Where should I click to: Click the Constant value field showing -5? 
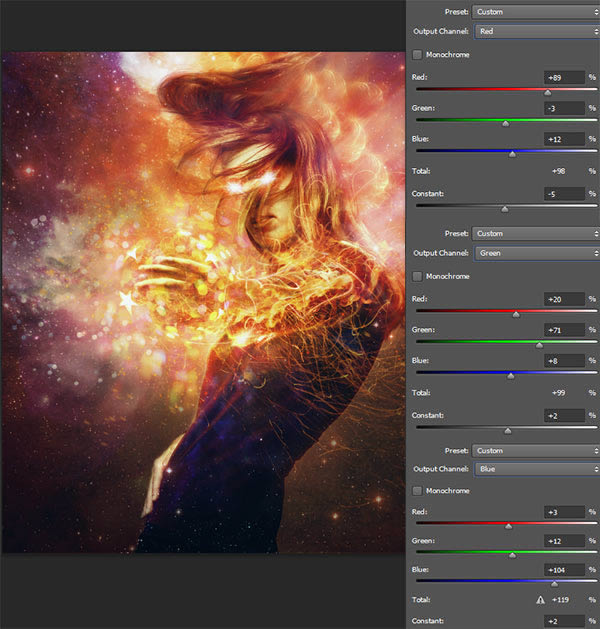564,194
